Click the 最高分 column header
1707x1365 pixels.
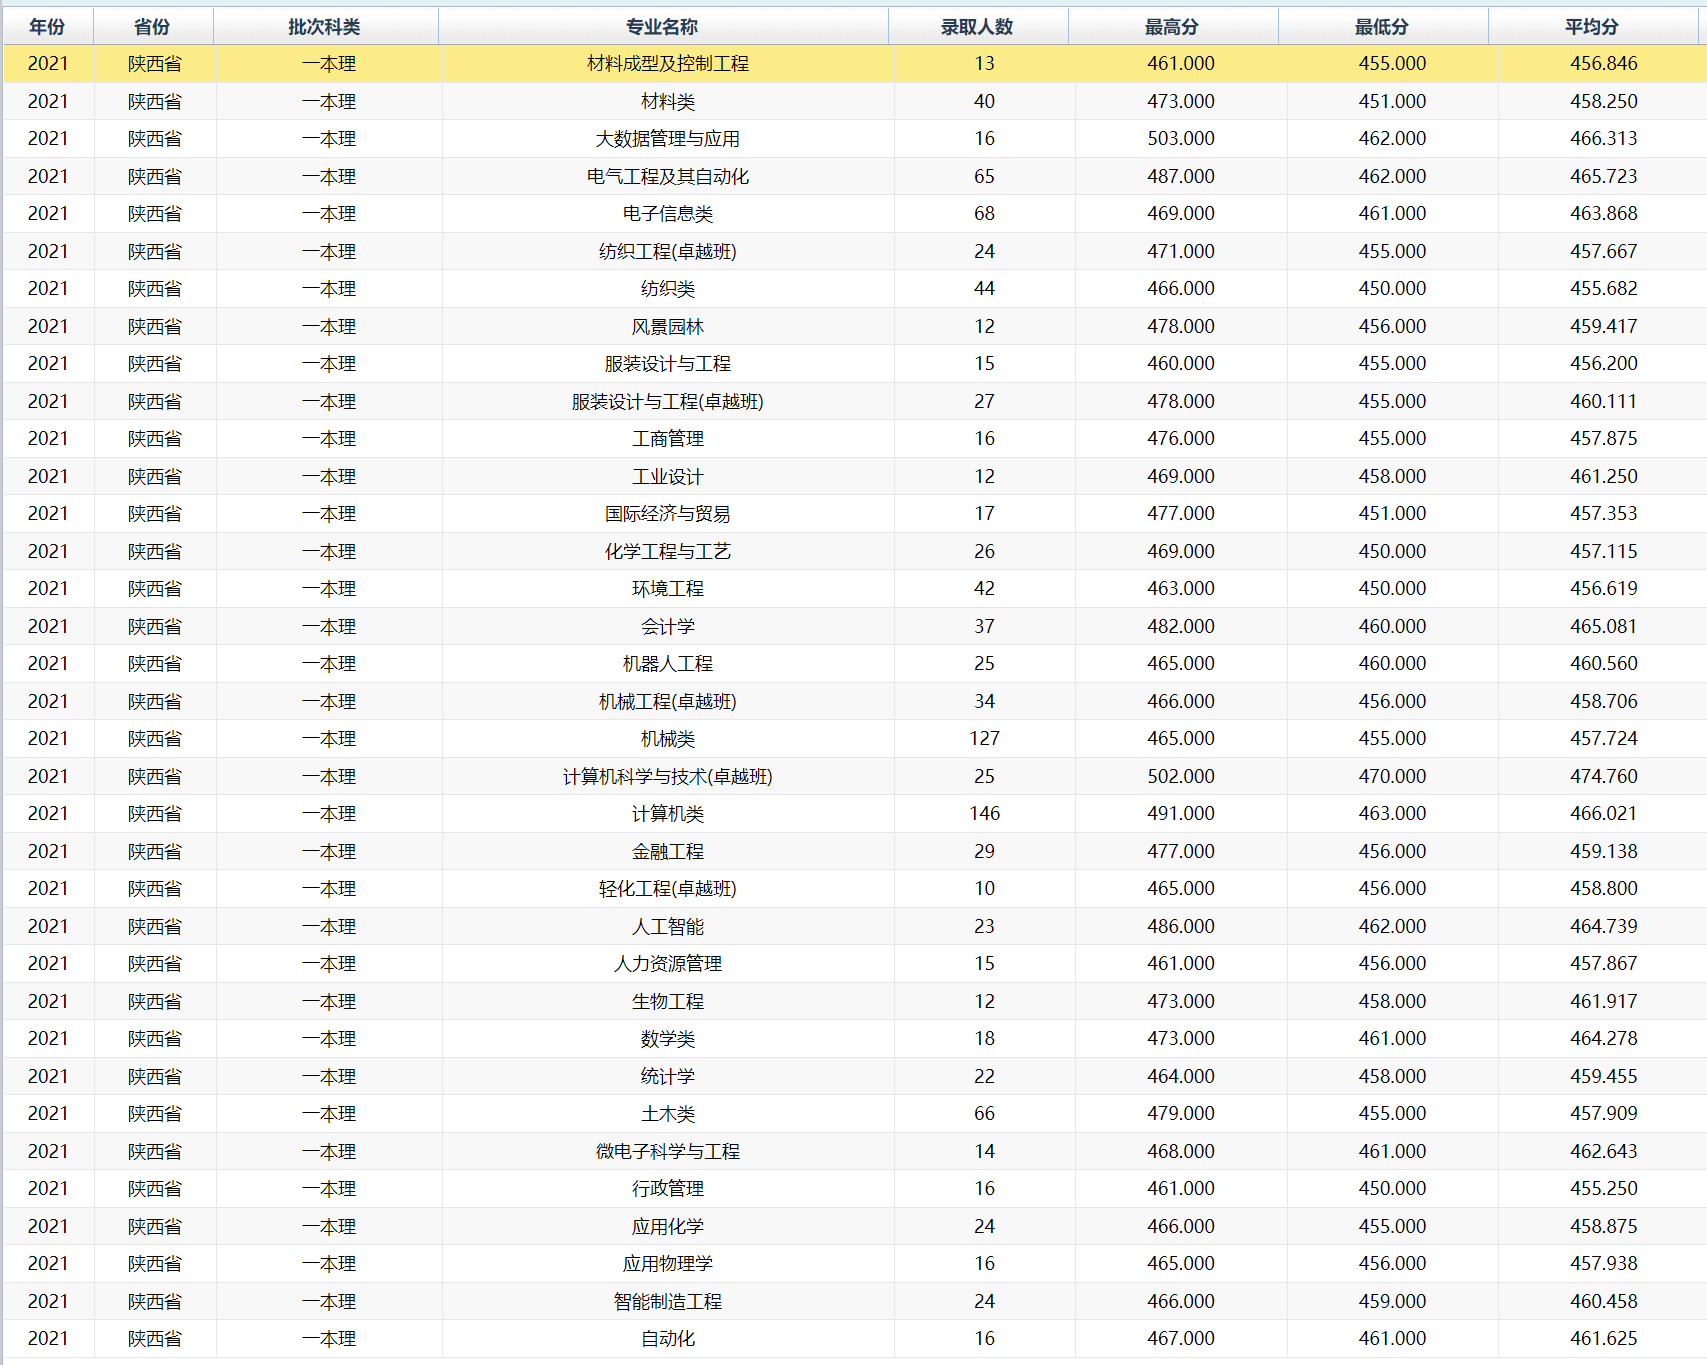click(x=1172, y=27)
